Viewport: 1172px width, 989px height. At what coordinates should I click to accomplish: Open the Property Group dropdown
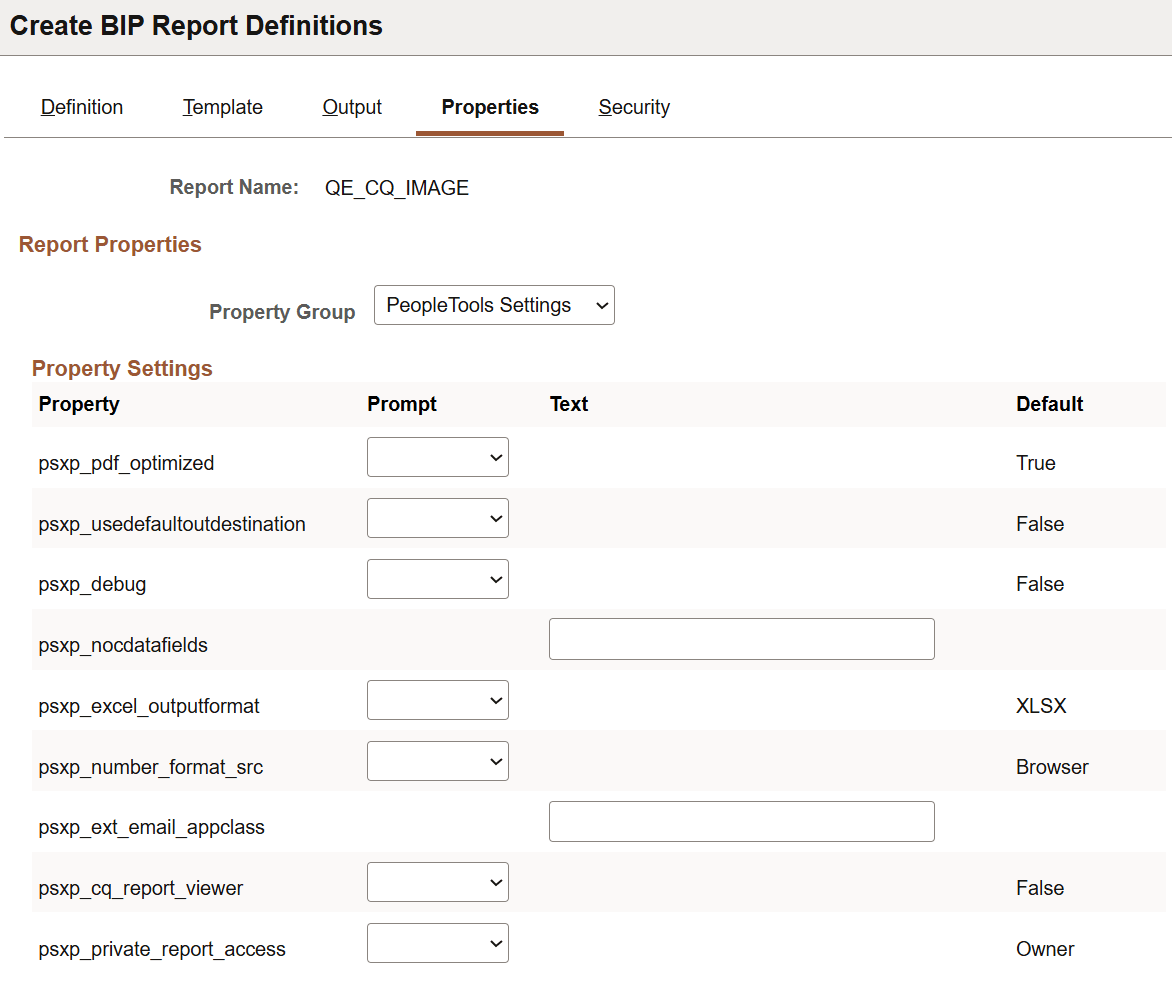click(x=494, y=305)
